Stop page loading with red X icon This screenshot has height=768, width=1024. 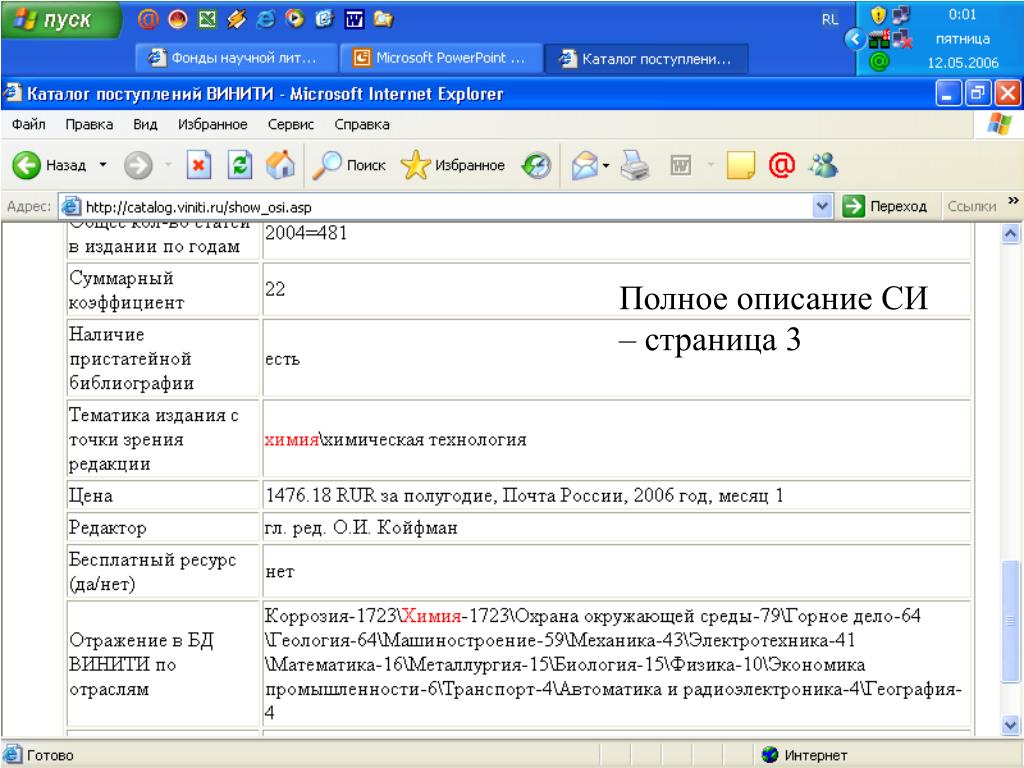pyautogui.click(x=199, y=165)
